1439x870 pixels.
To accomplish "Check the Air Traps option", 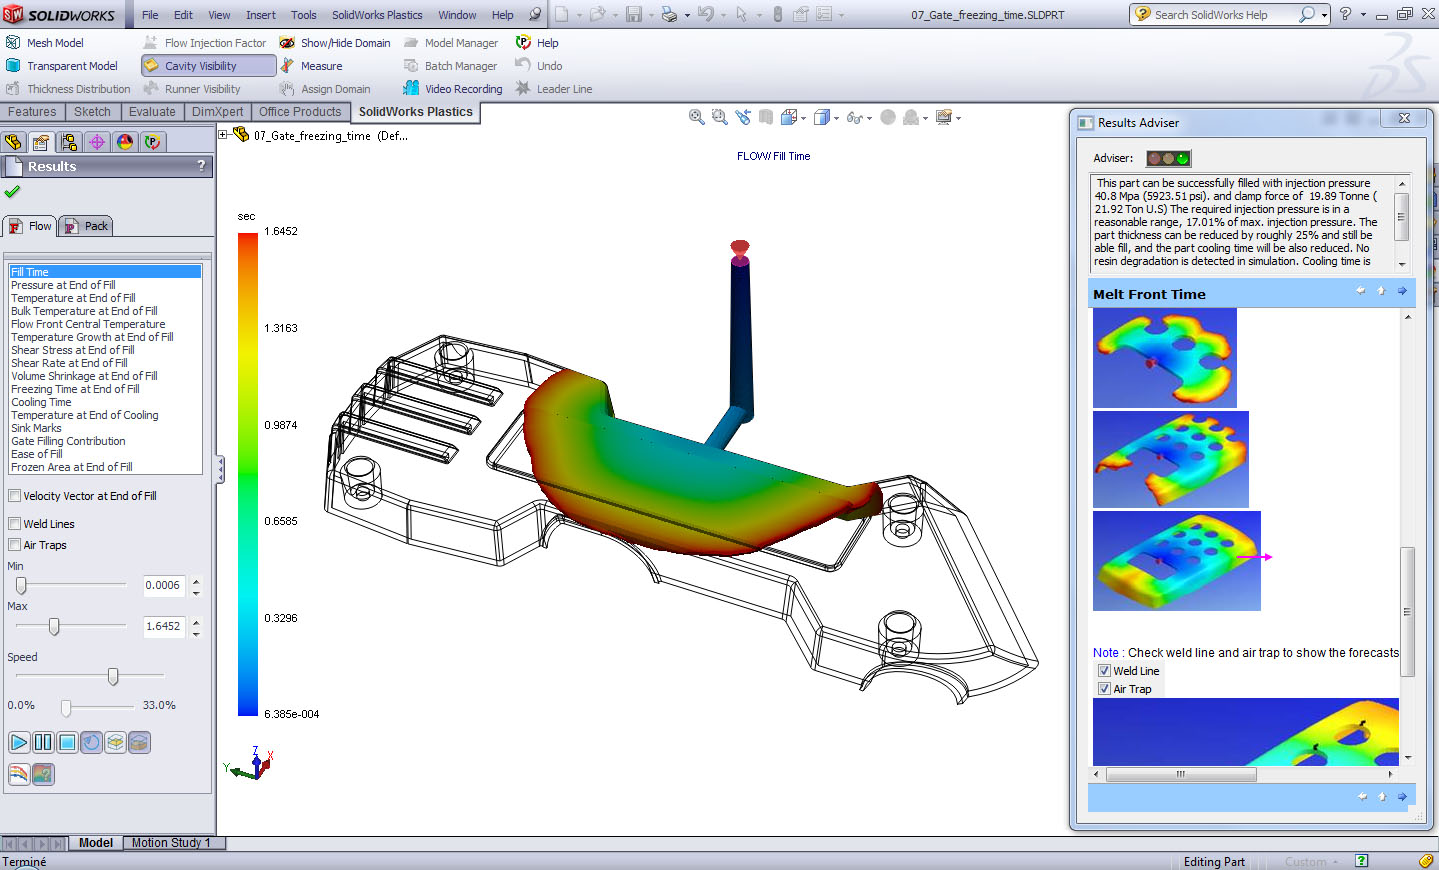I will point(14,545).
